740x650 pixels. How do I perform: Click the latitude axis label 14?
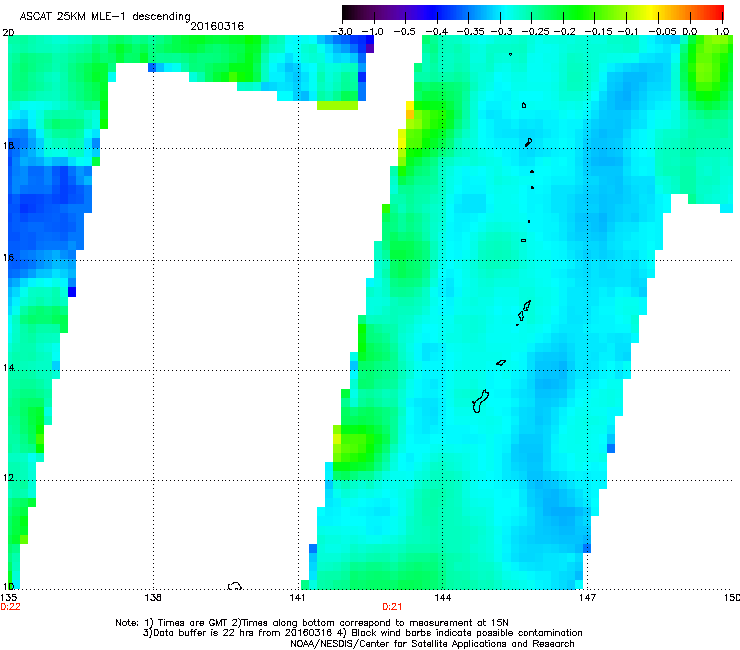[8, 367]
